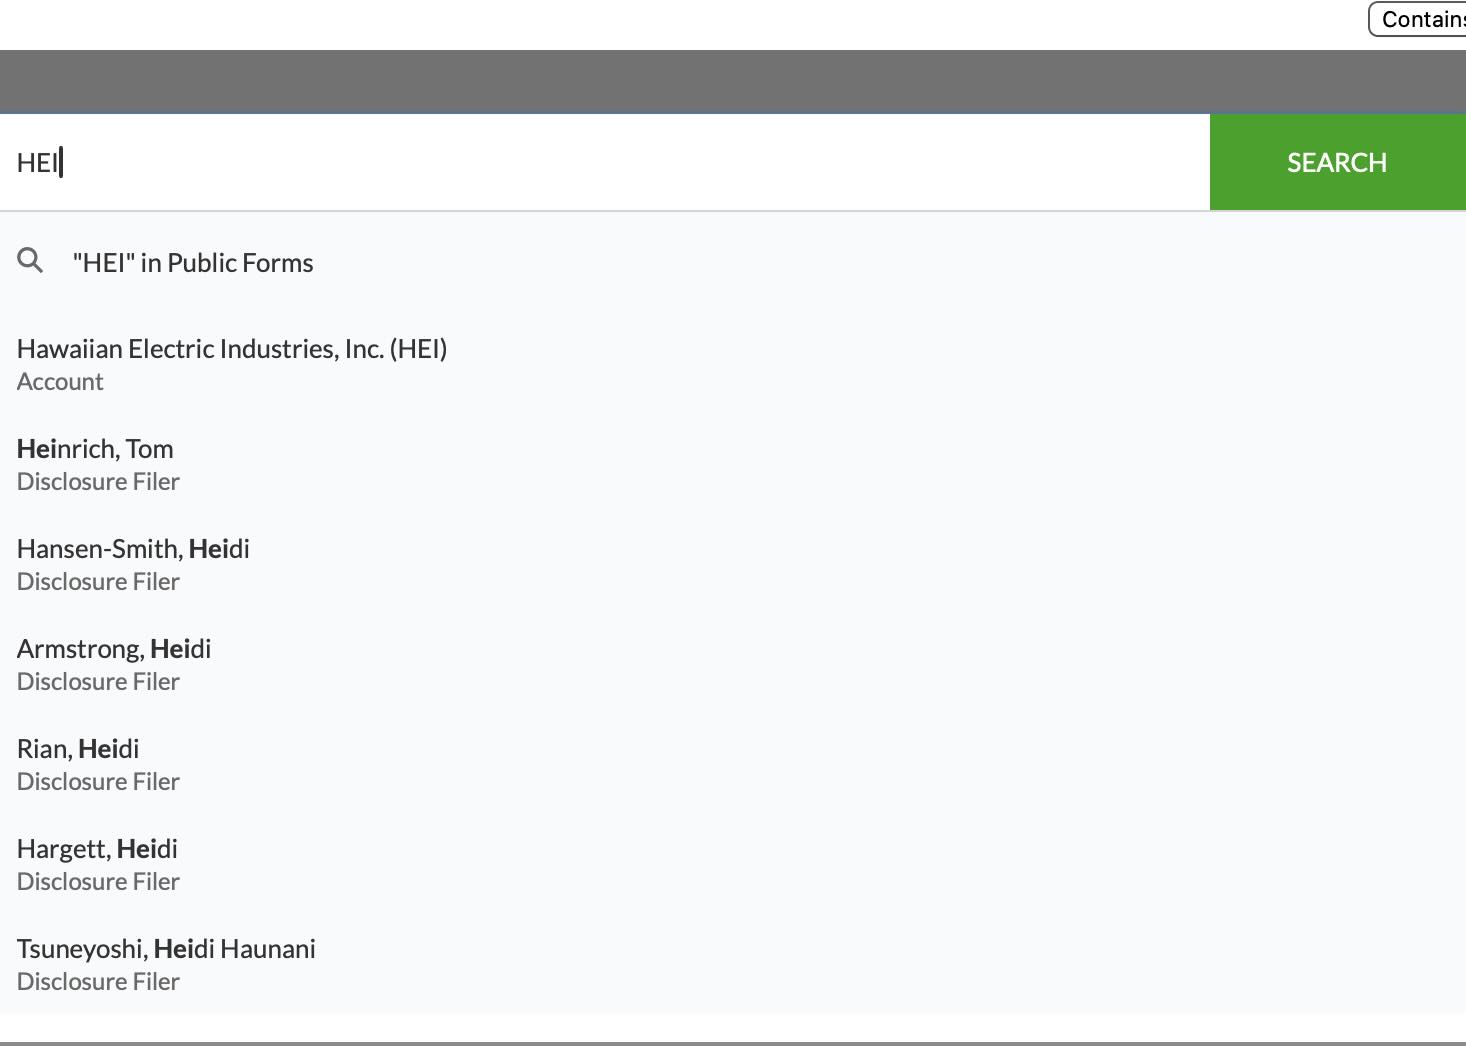
Task: Click Disclosure Filer label under Tsuneyoshi, Heidi
Action: [98, 982]
